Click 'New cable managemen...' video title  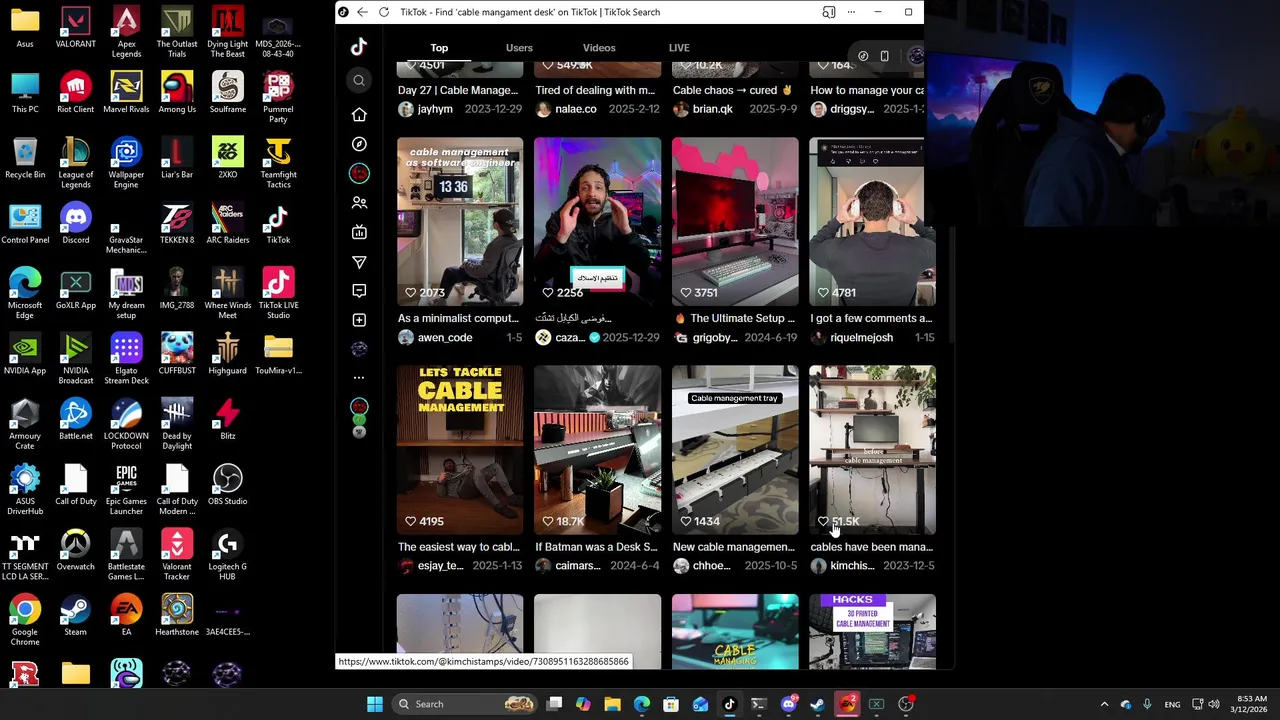pos(734,547)
